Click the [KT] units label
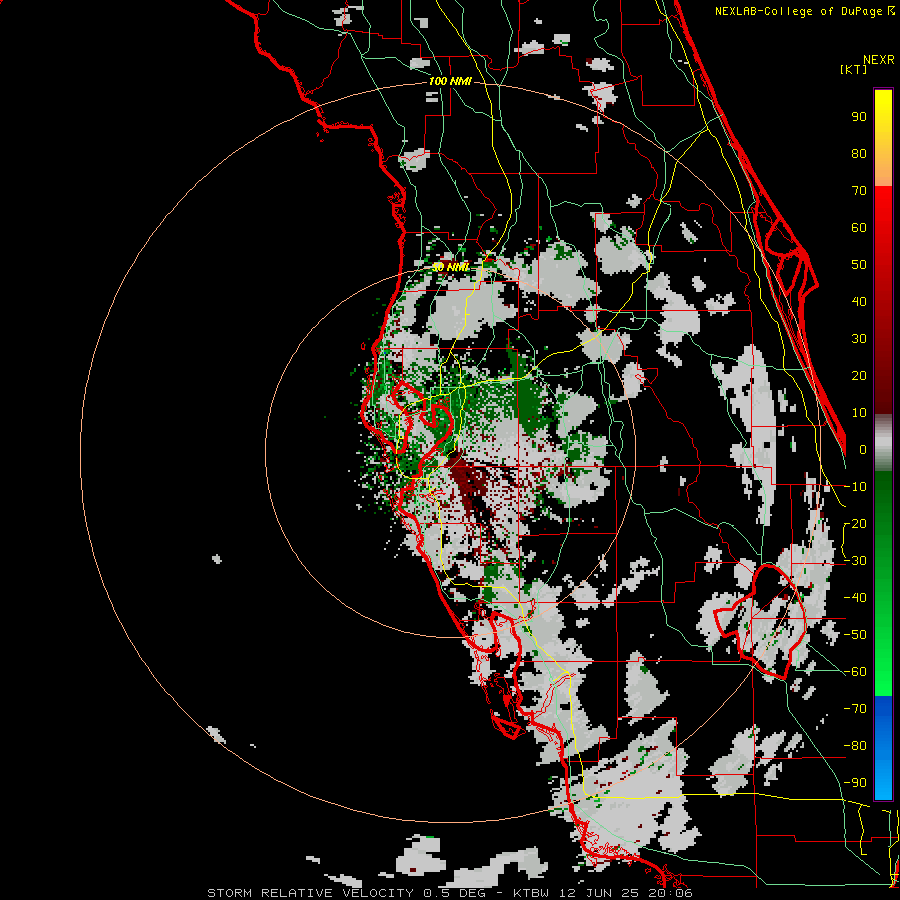The height and width of the screenshot is (900, 900). (854, 69)
